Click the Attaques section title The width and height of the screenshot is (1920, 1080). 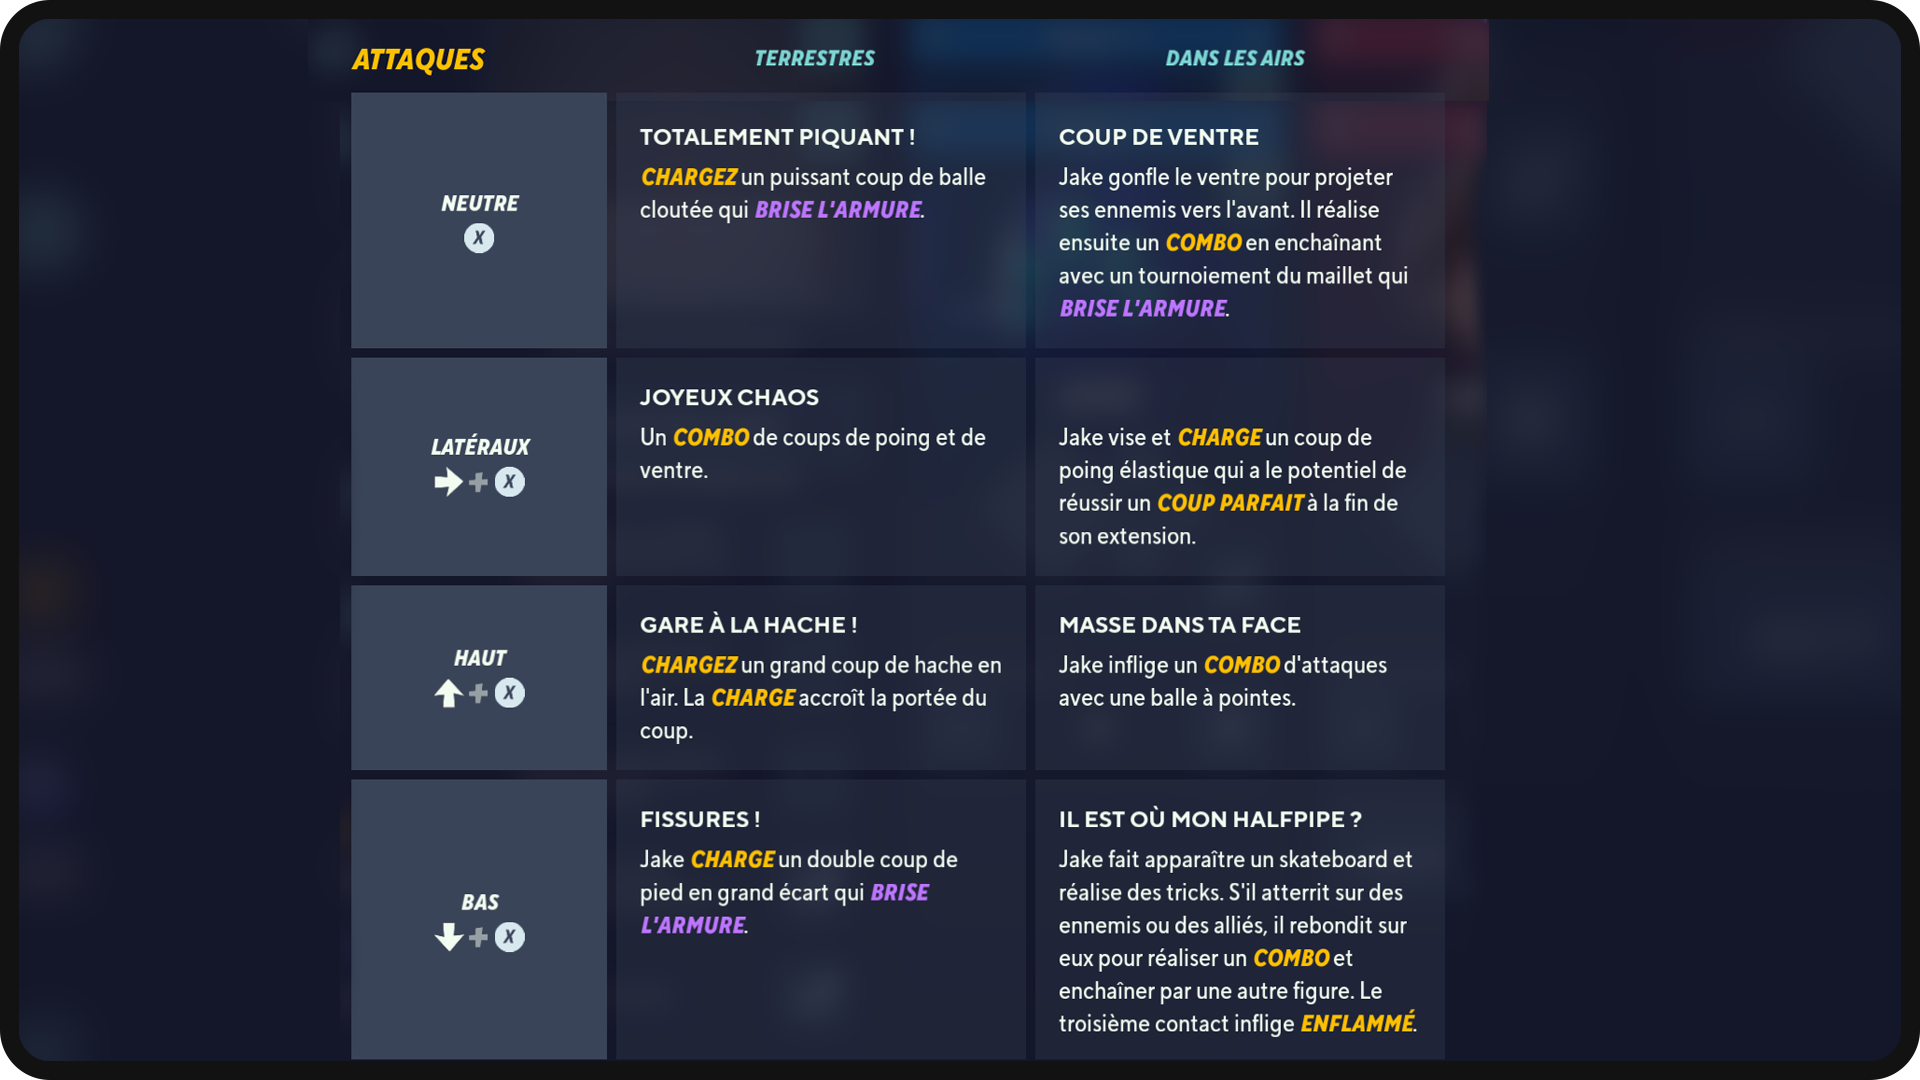coord(418,60)
